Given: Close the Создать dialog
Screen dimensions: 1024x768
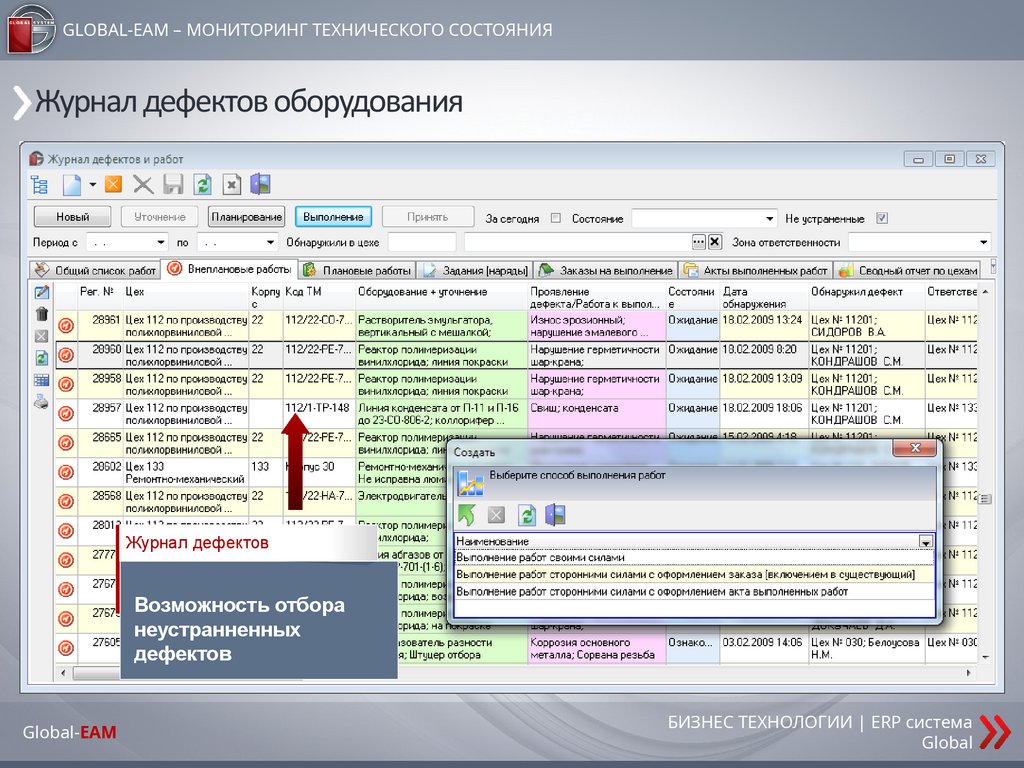Looking at the screenshot, I should pyautogui.click(x=915, y=448).
